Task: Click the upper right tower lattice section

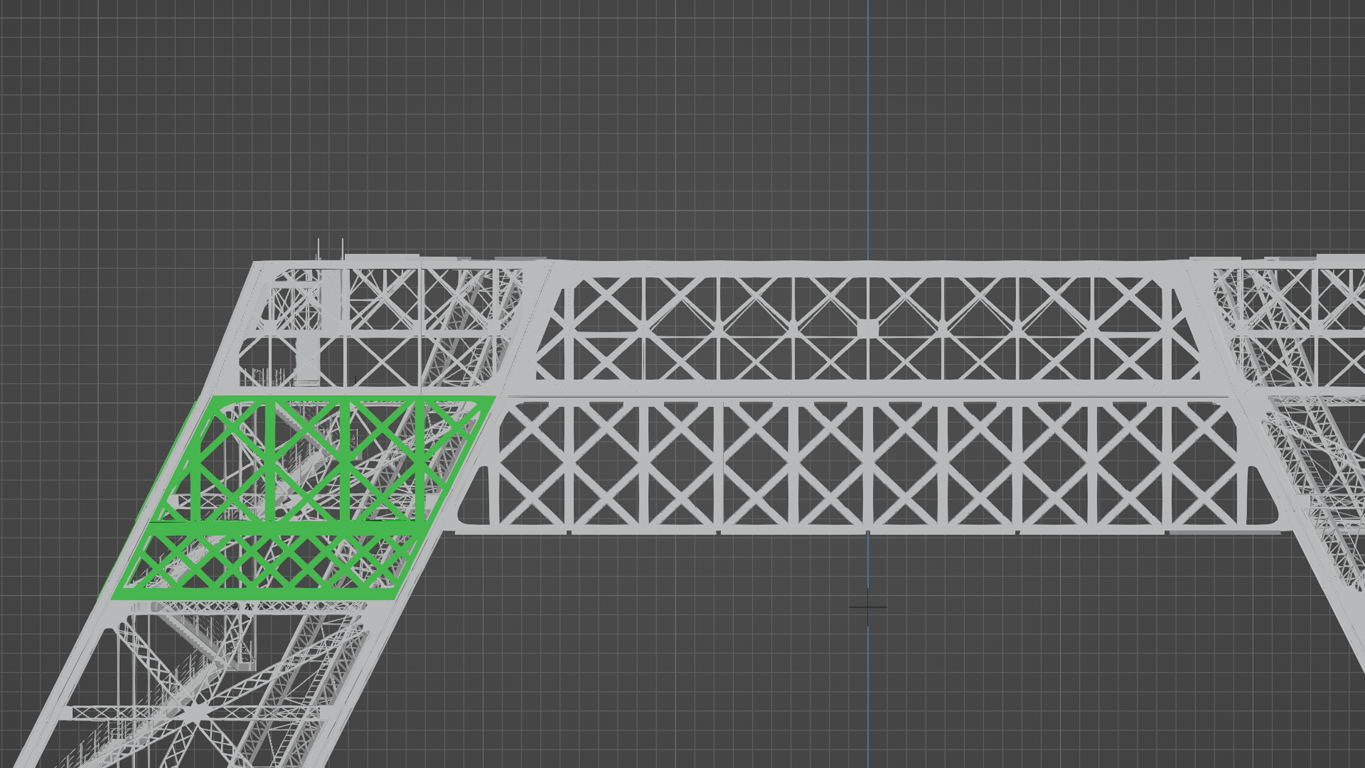Action: coord(1290,320)
